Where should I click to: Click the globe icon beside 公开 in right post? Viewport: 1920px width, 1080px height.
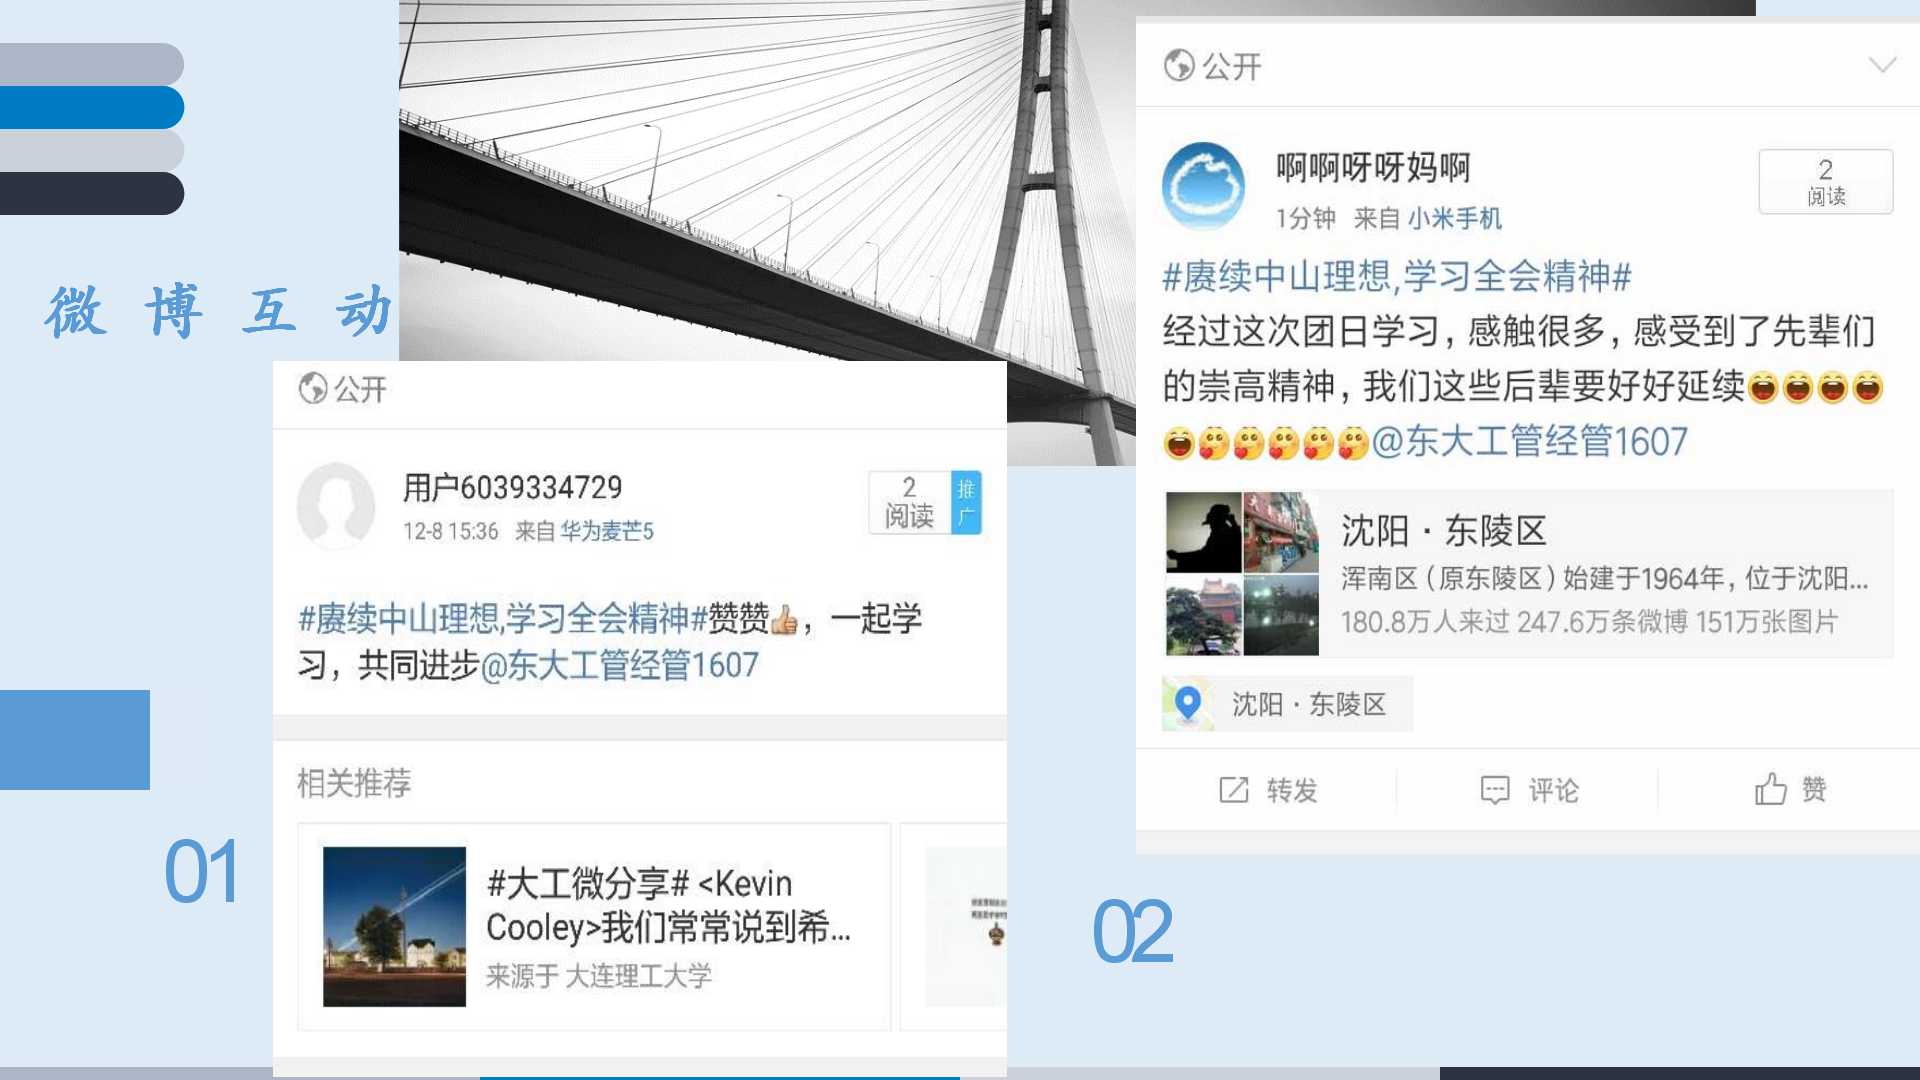tap(1179, 66)
